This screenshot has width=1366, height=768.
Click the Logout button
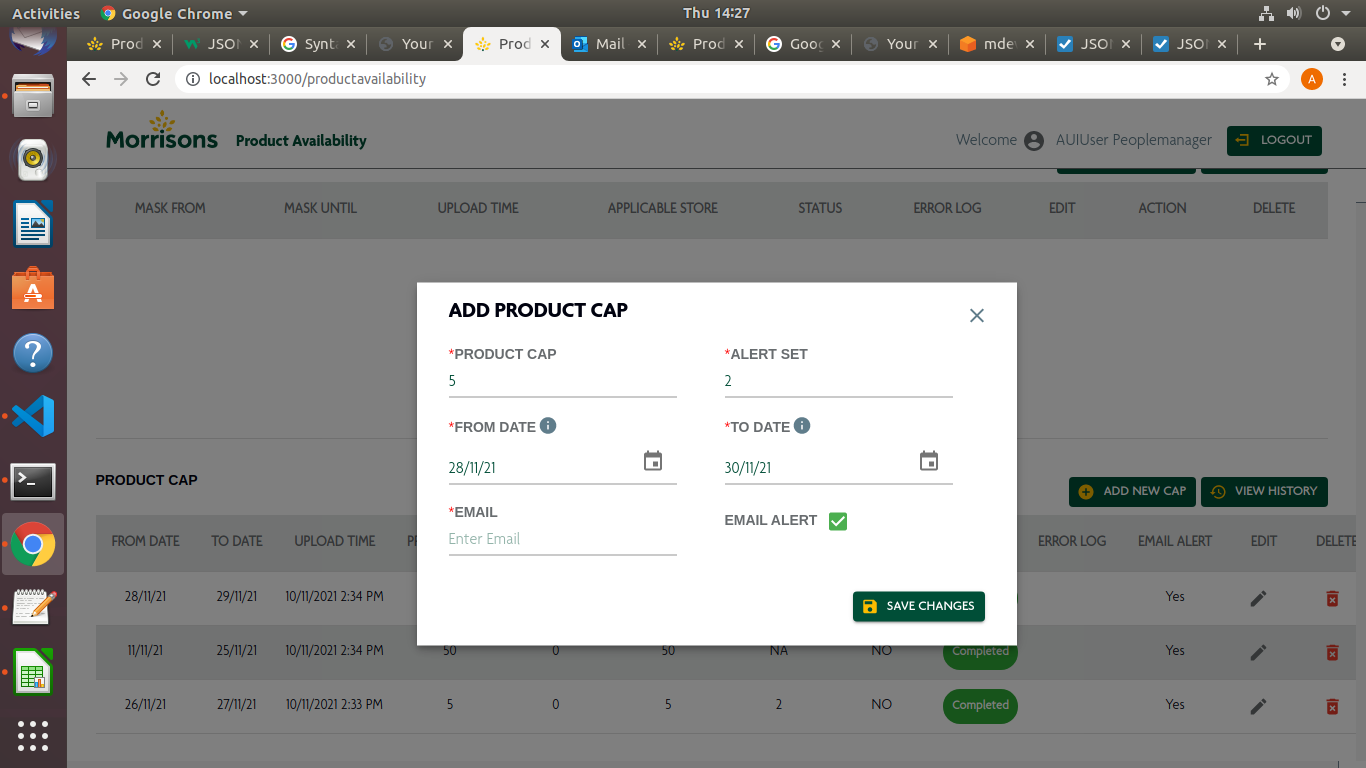pyautogui.click(x=1274, y=140)
